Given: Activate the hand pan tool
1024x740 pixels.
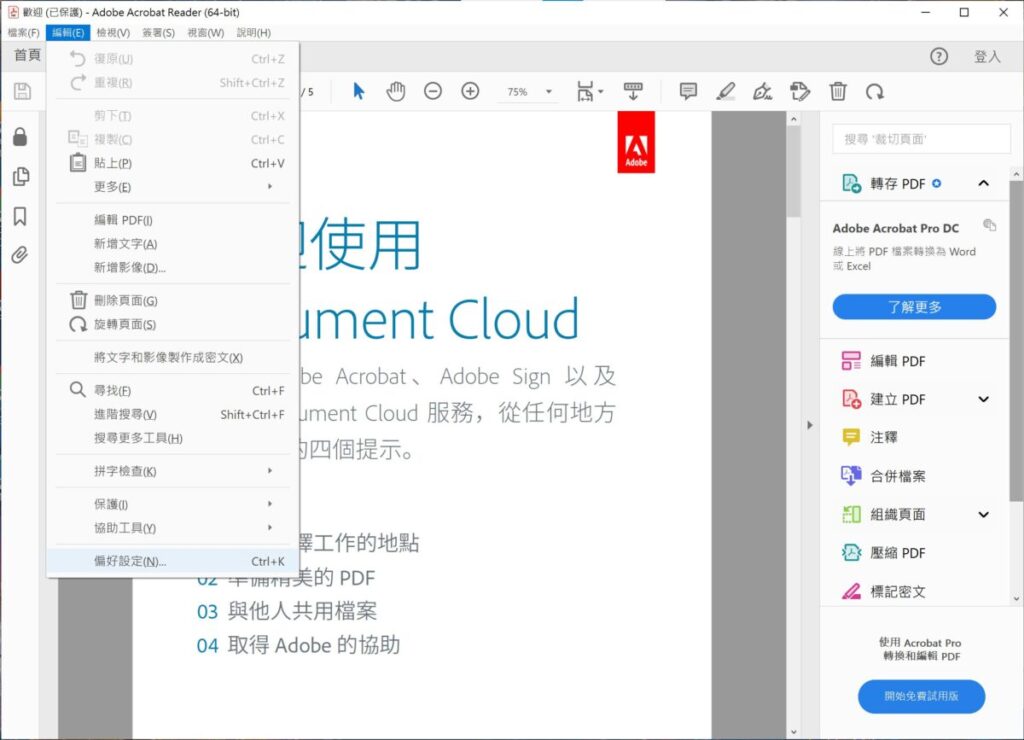Looking at the screenshot, I should click(x=395, y=91).
